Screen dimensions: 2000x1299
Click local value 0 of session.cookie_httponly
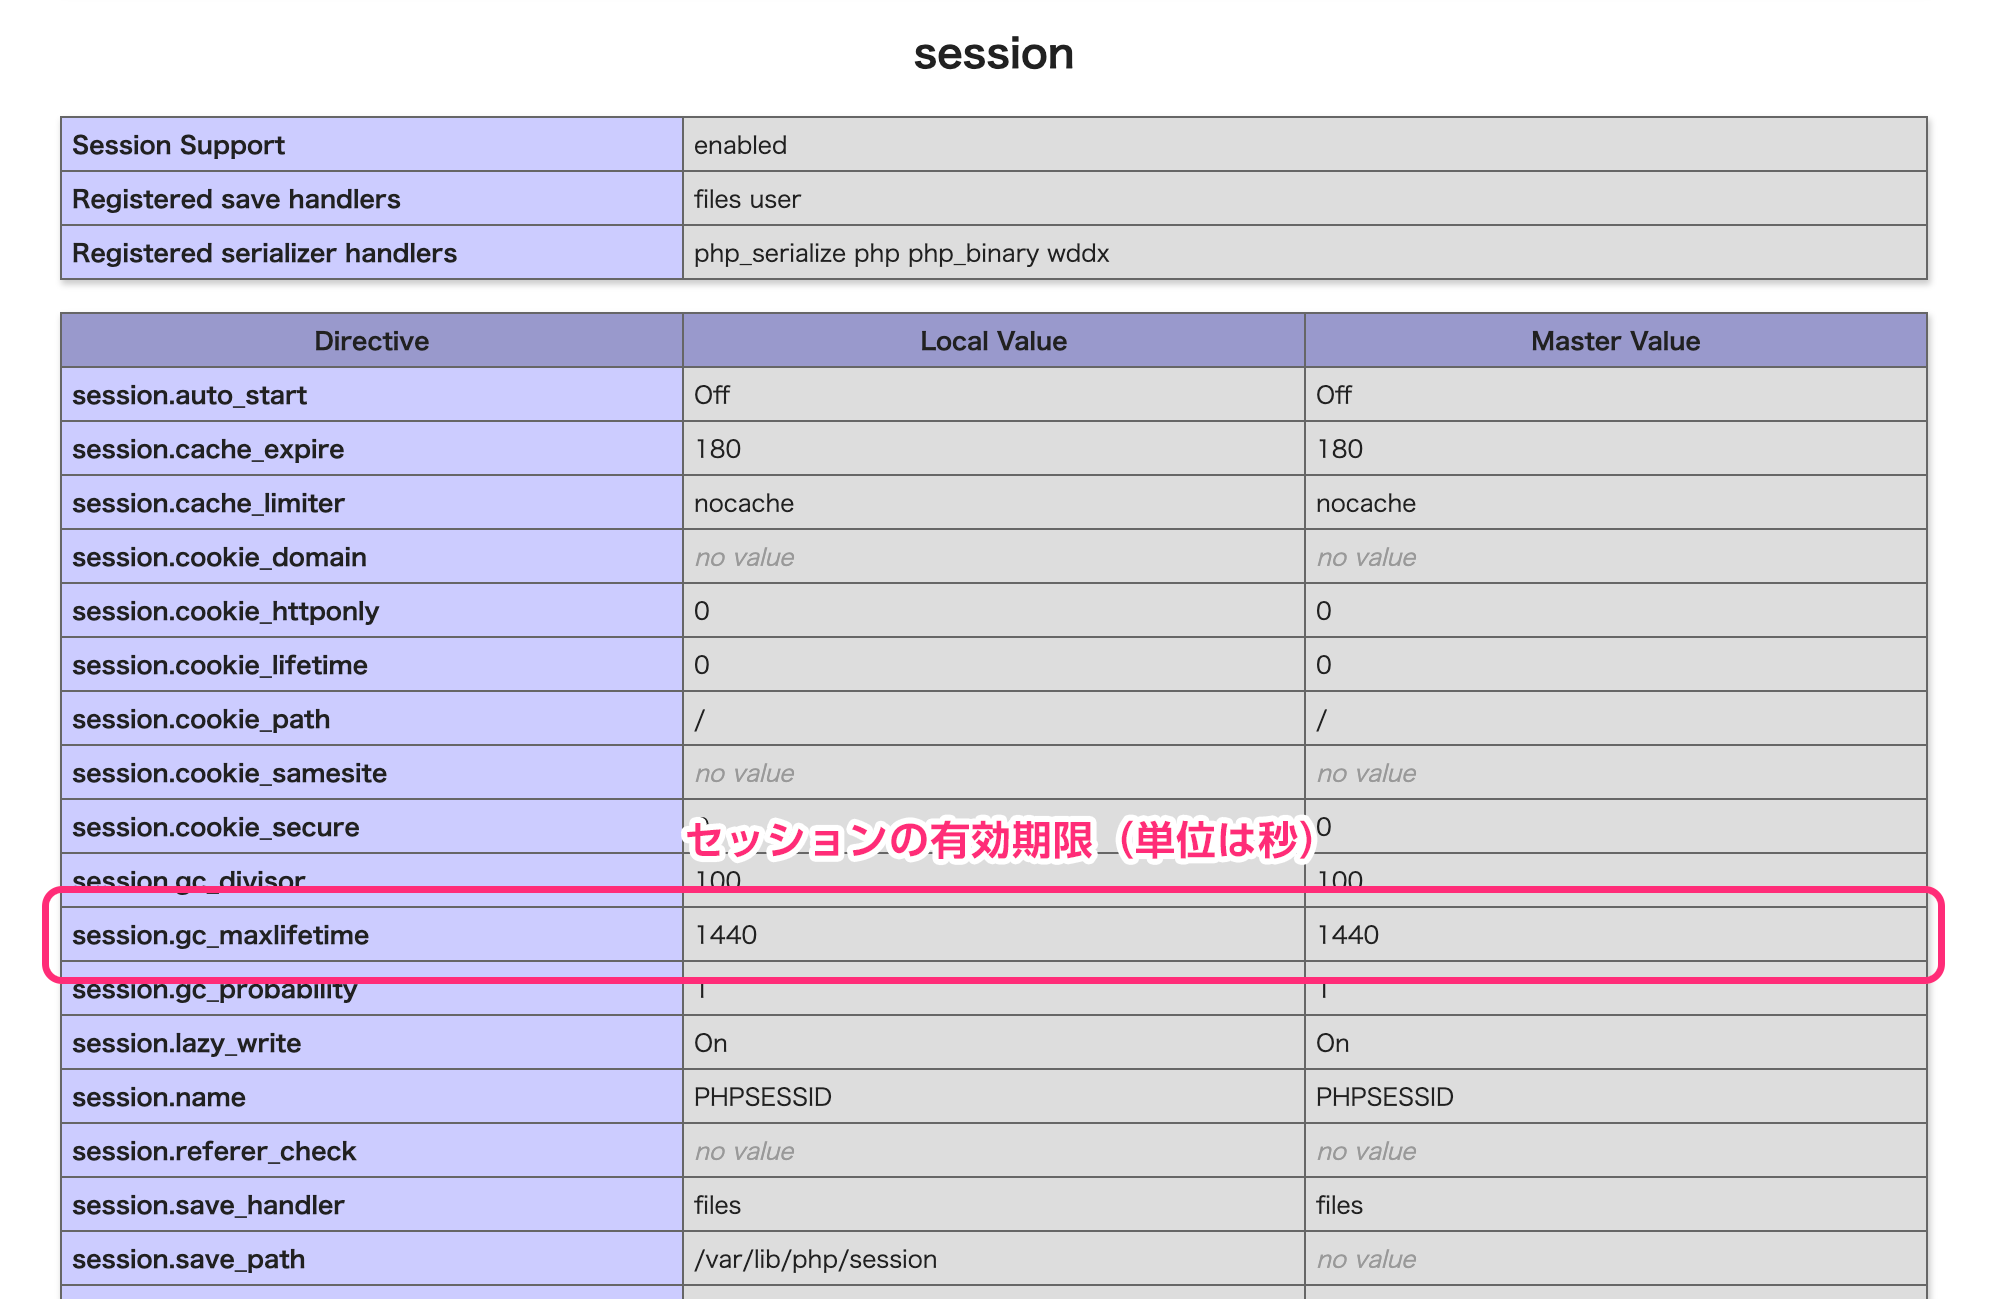(702, 611)
